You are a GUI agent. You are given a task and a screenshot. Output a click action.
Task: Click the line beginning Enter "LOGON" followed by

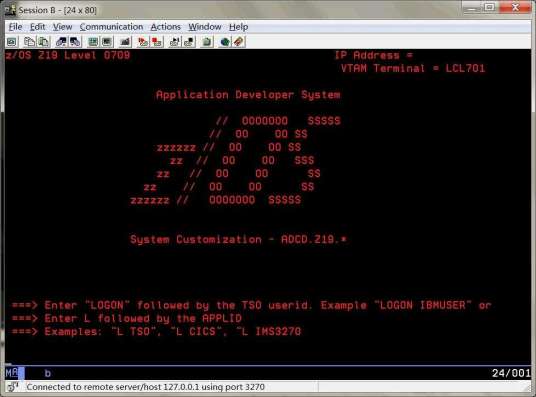(x=251, y=305)
